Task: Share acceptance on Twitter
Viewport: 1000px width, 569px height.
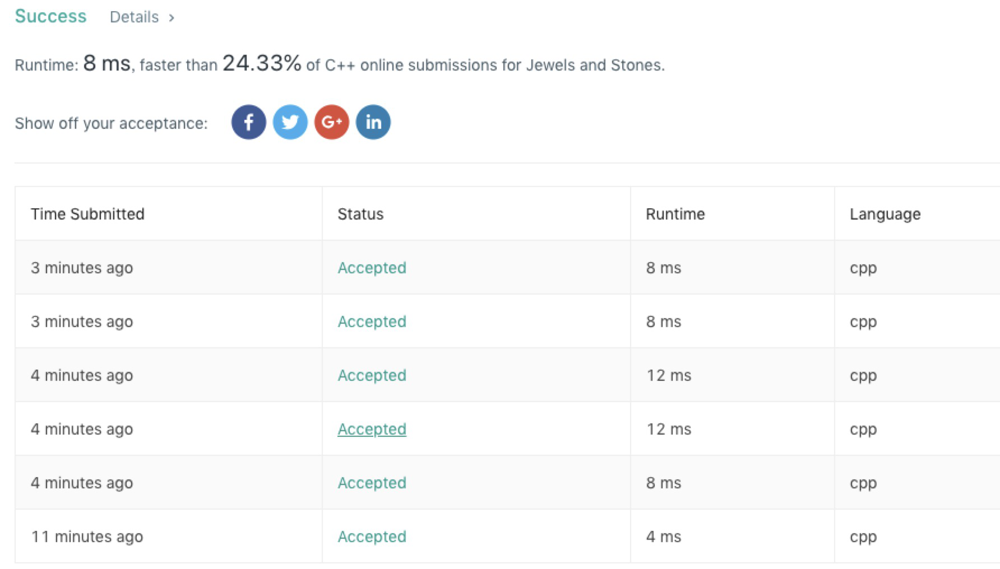Action: coord(290,123)
